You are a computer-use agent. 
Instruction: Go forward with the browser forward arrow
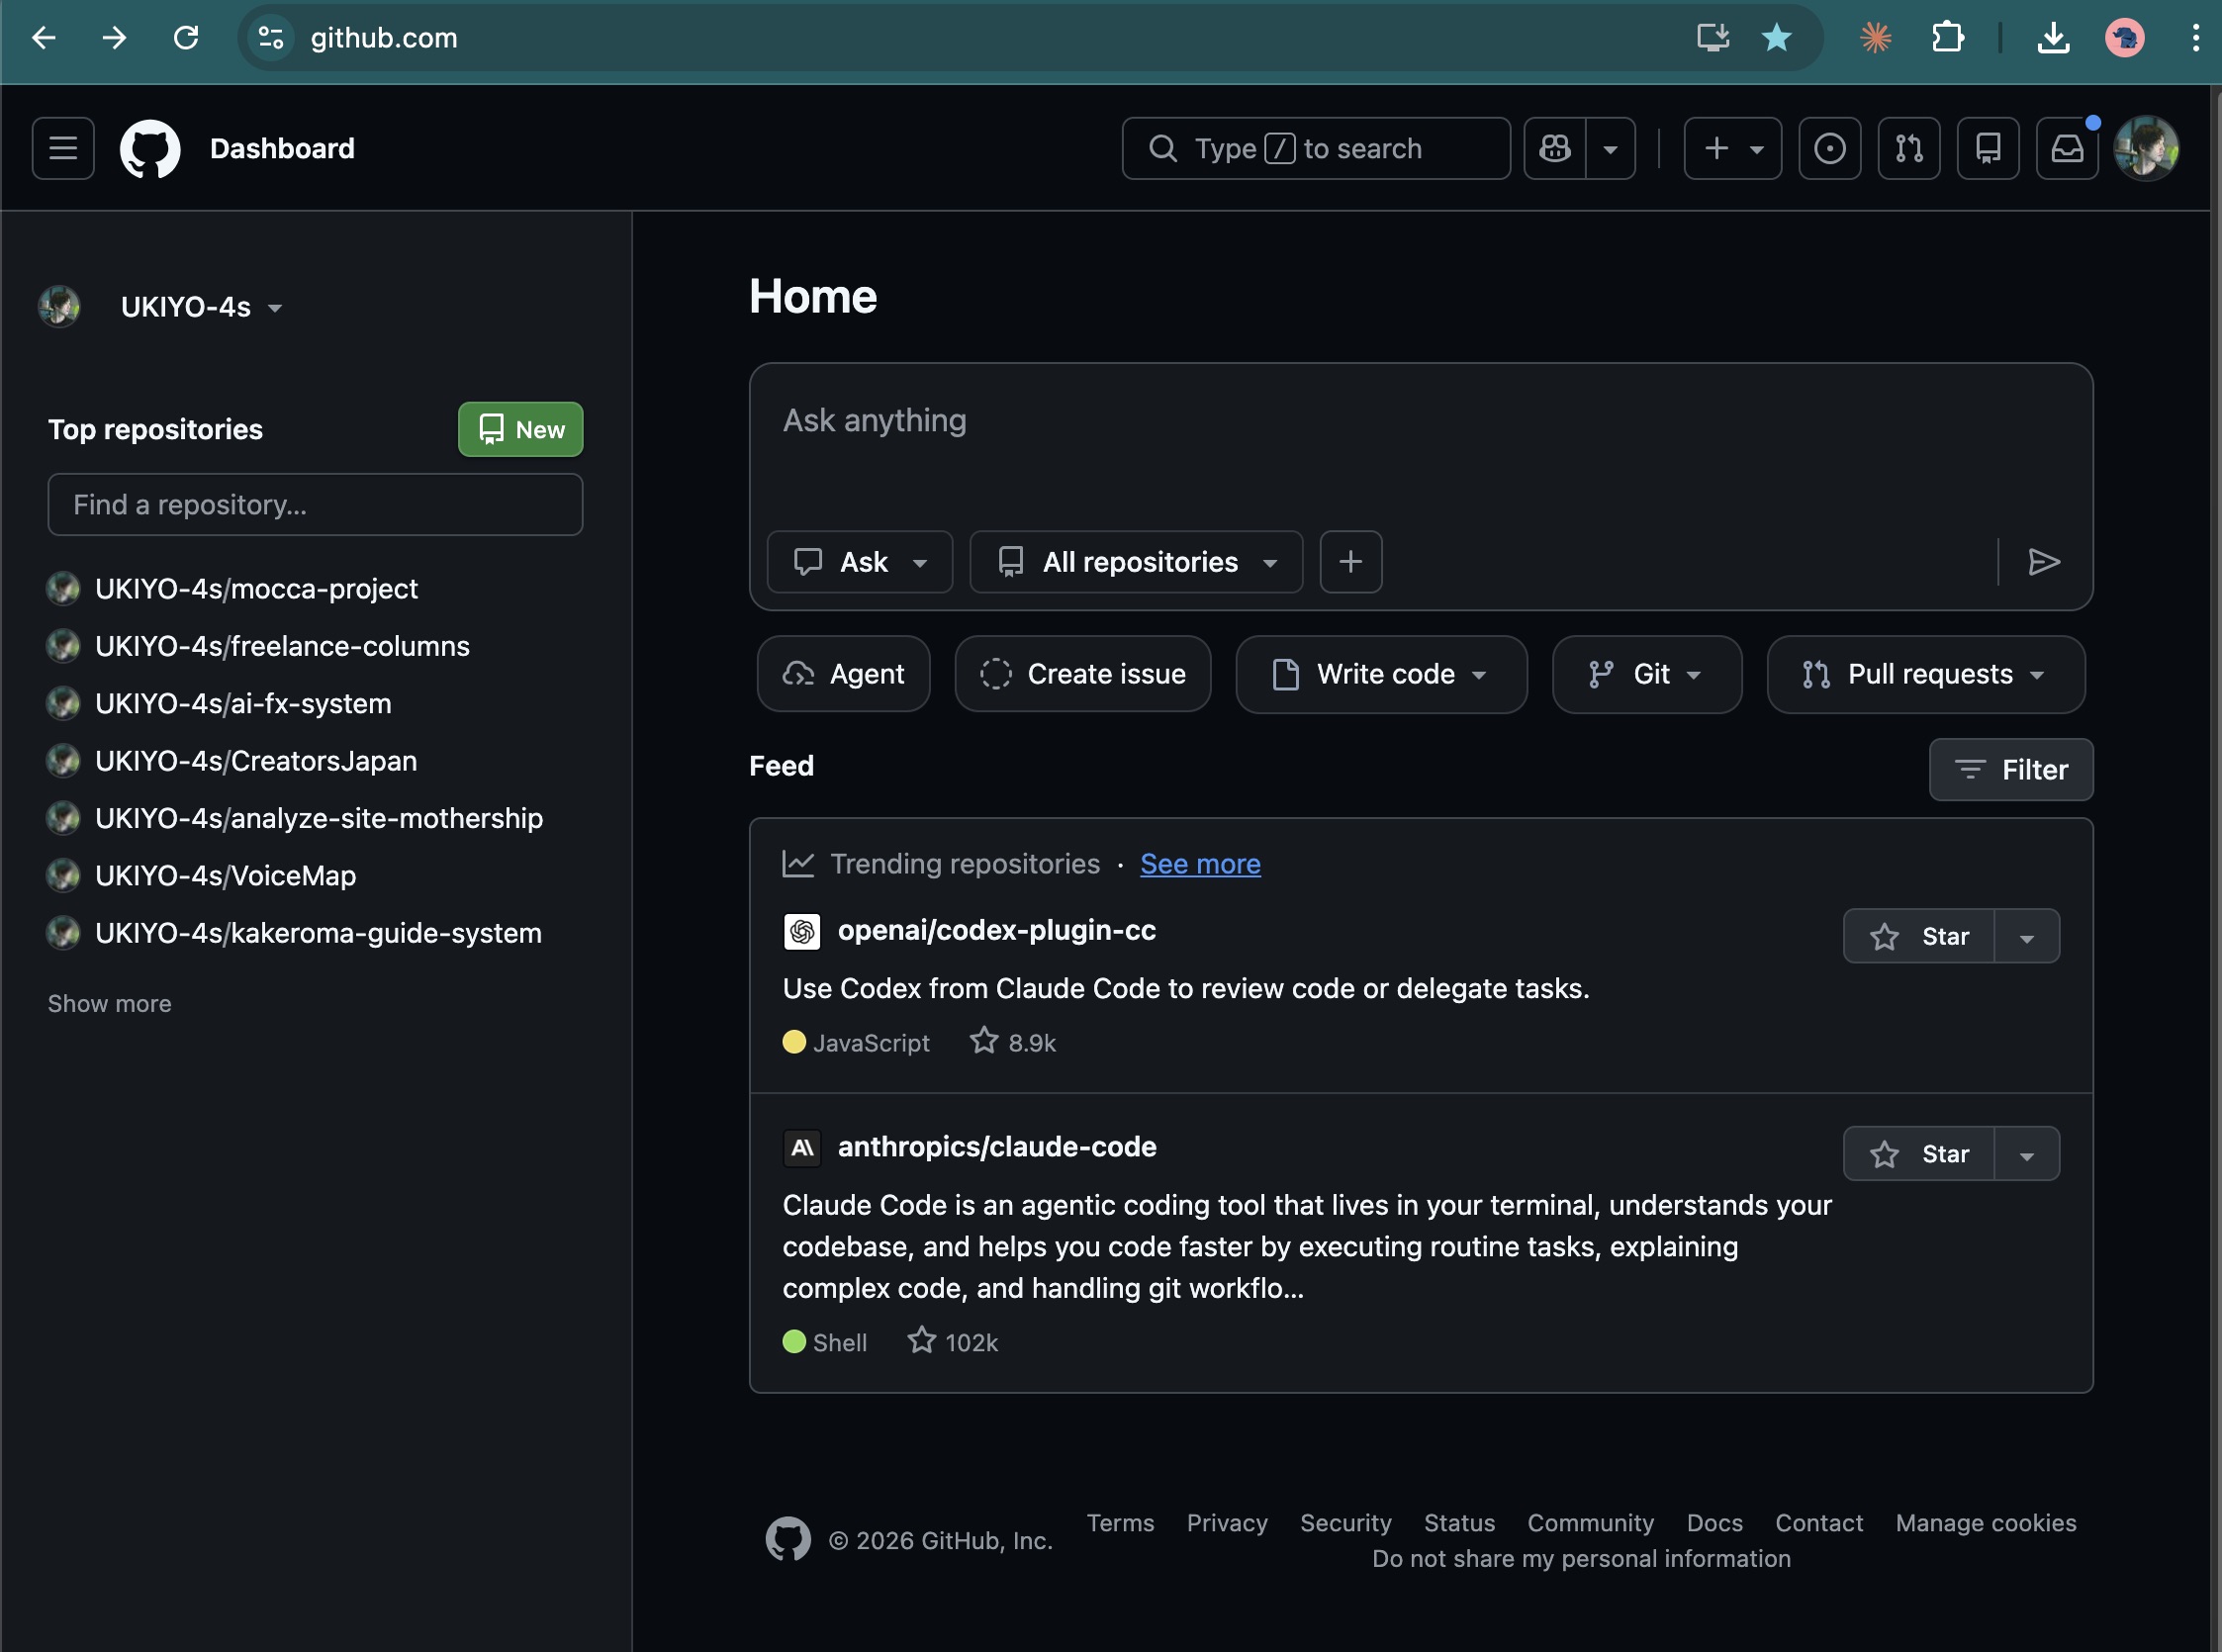[115, 38]
